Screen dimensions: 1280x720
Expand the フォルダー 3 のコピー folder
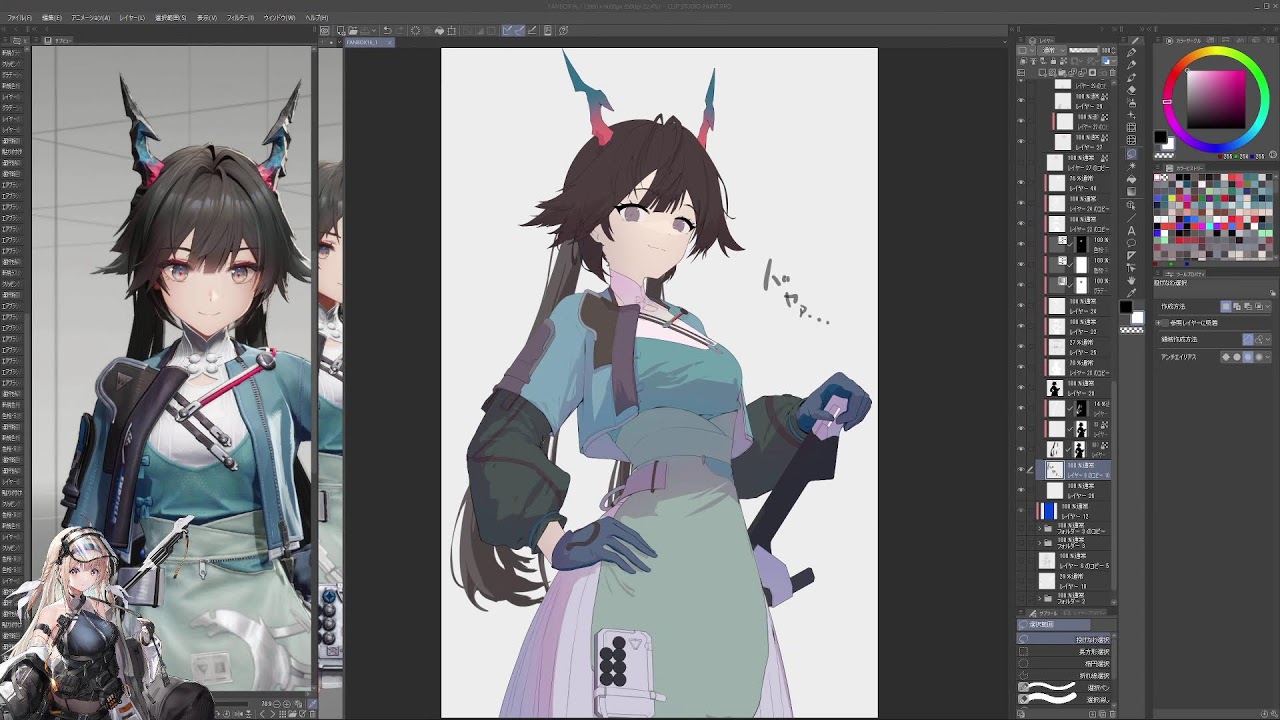1039,528
